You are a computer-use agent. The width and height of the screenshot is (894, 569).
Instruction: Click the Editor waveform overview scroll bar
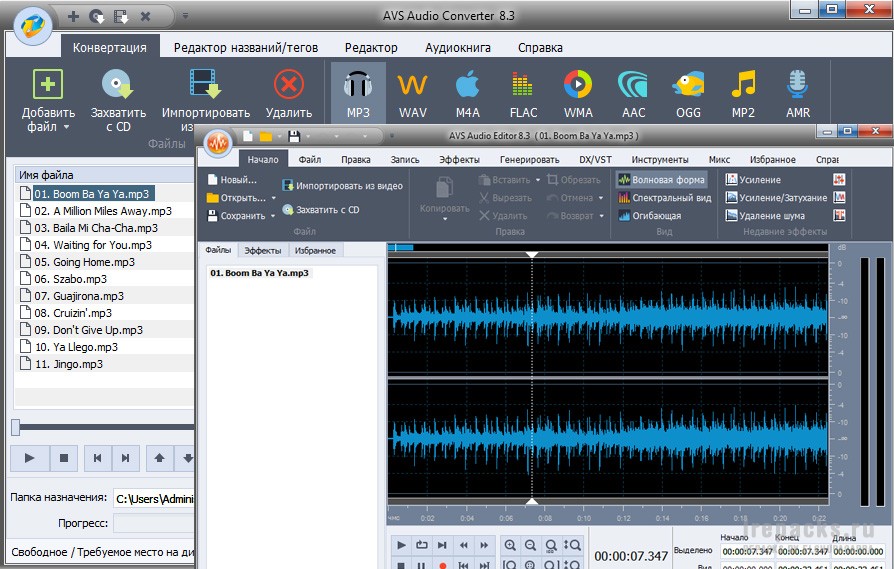click(x=608, y=247)
